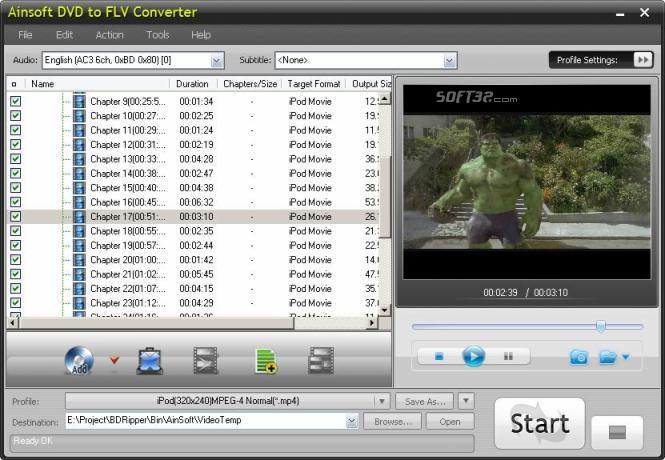Open the File menu
The width and height of the screenshot is (665, 460).
(25, 35)
